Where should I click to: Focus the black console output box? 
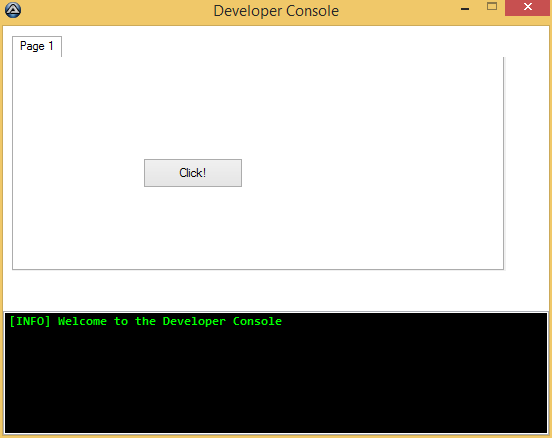[x=276, y=373]
